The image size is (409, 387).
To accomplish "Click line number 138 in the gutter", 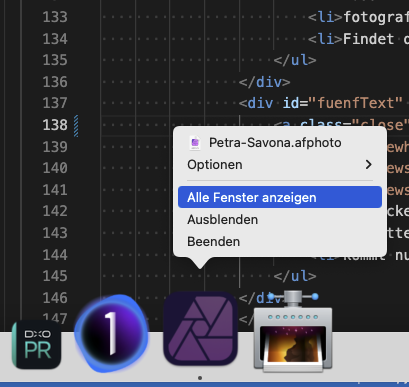I will tap(55, 125).
